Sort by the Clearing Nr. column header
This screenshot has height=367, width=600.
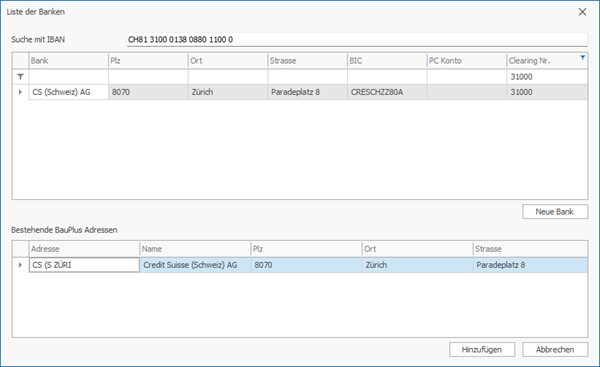(x=547, y=61)
